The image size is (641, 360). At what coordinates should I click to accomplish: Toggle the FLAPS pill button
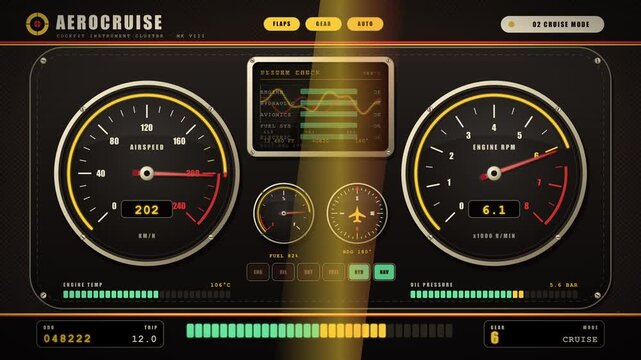(282, 24)
